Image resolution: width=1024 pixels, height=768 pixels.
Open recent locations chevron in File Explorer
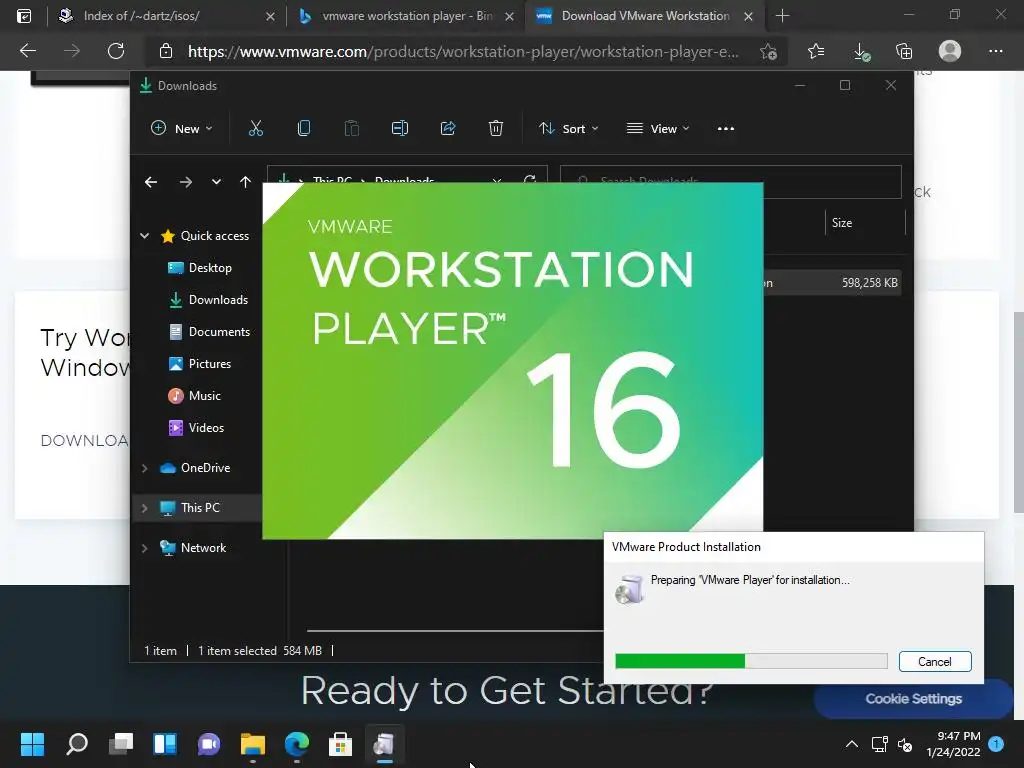216,182
